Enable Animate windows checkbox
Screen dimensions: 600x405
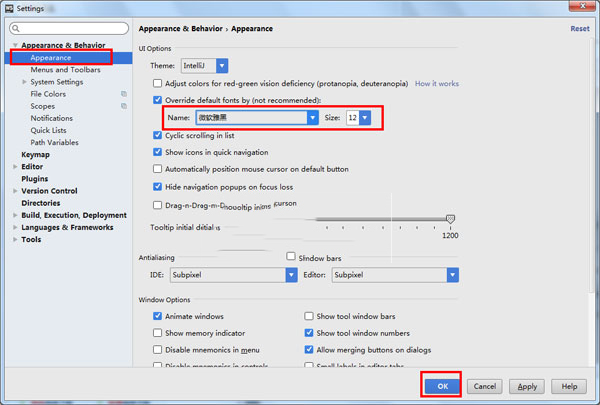(x=157, y=316)
